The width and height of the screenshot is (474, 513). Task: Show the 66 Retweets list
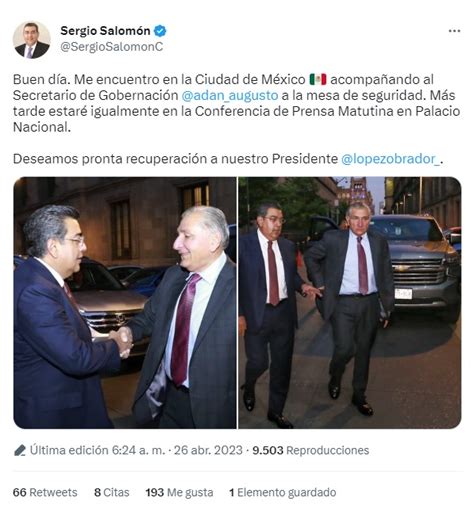45,492
